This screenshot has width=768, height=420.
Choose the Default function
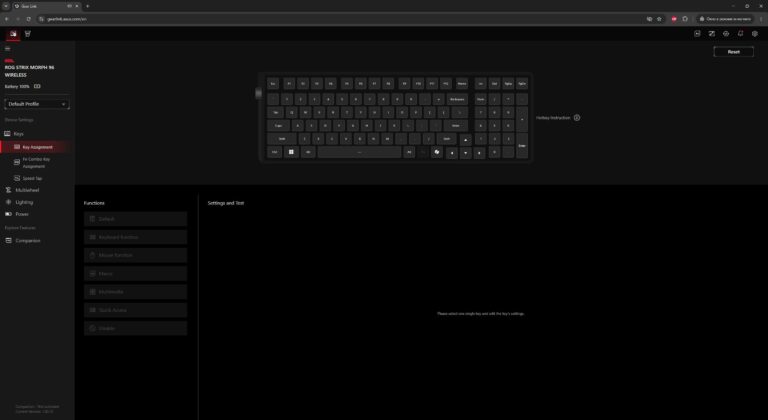pos(135,219)
